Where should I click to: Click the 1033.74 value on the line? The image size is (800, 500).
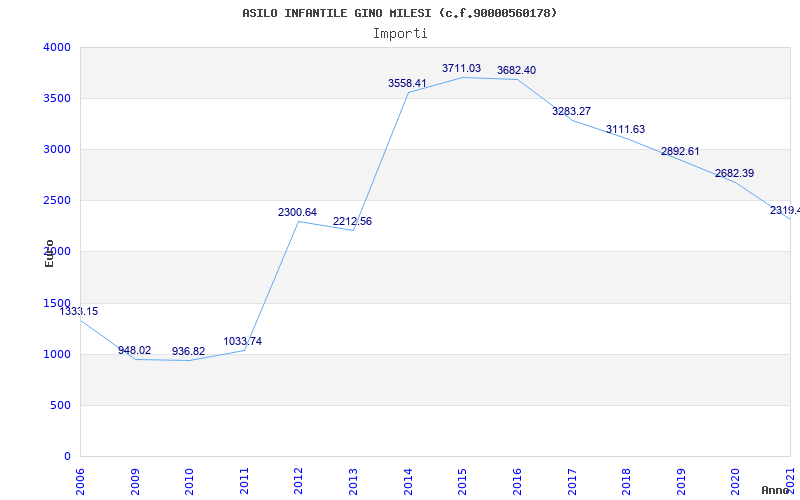point(242,342)
